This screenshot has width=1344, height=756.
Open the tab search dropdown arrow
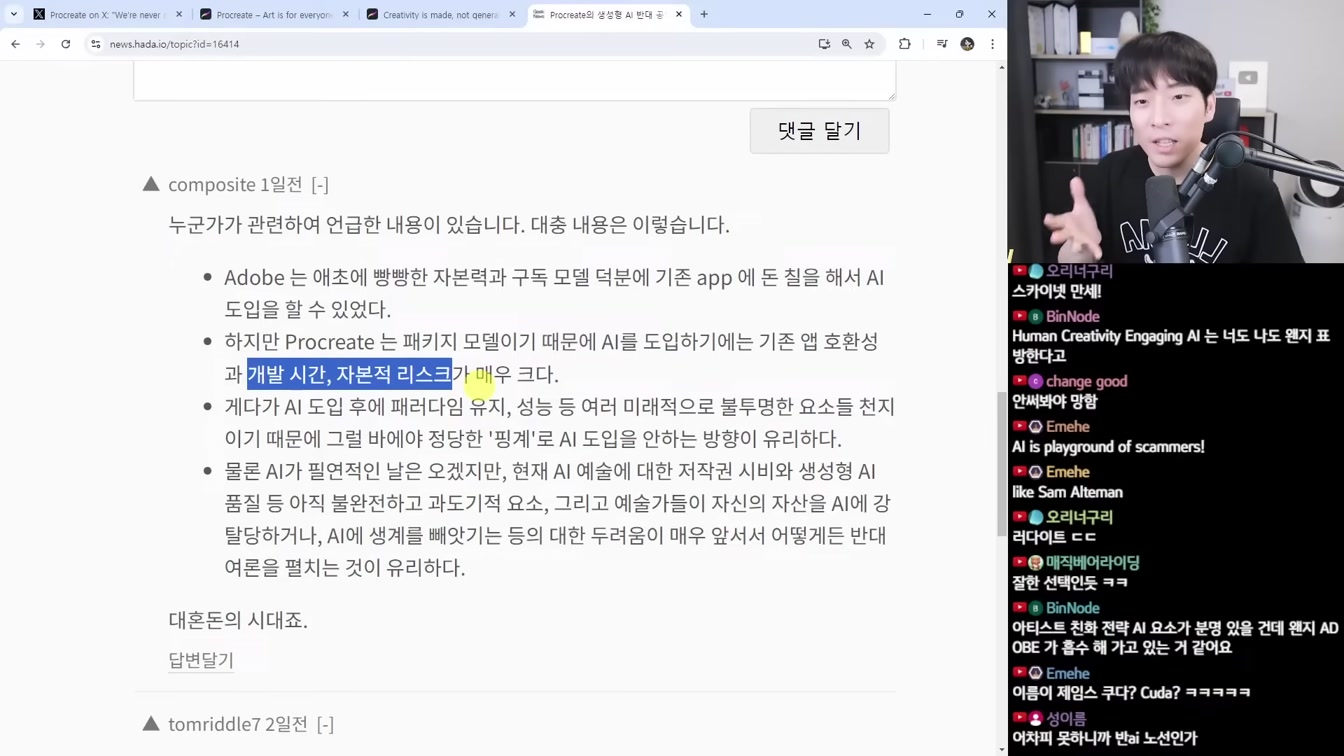14,14
